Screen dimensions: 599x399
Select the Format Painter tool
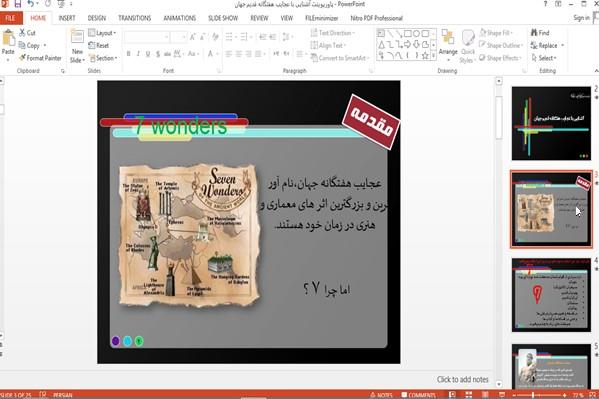40,58
